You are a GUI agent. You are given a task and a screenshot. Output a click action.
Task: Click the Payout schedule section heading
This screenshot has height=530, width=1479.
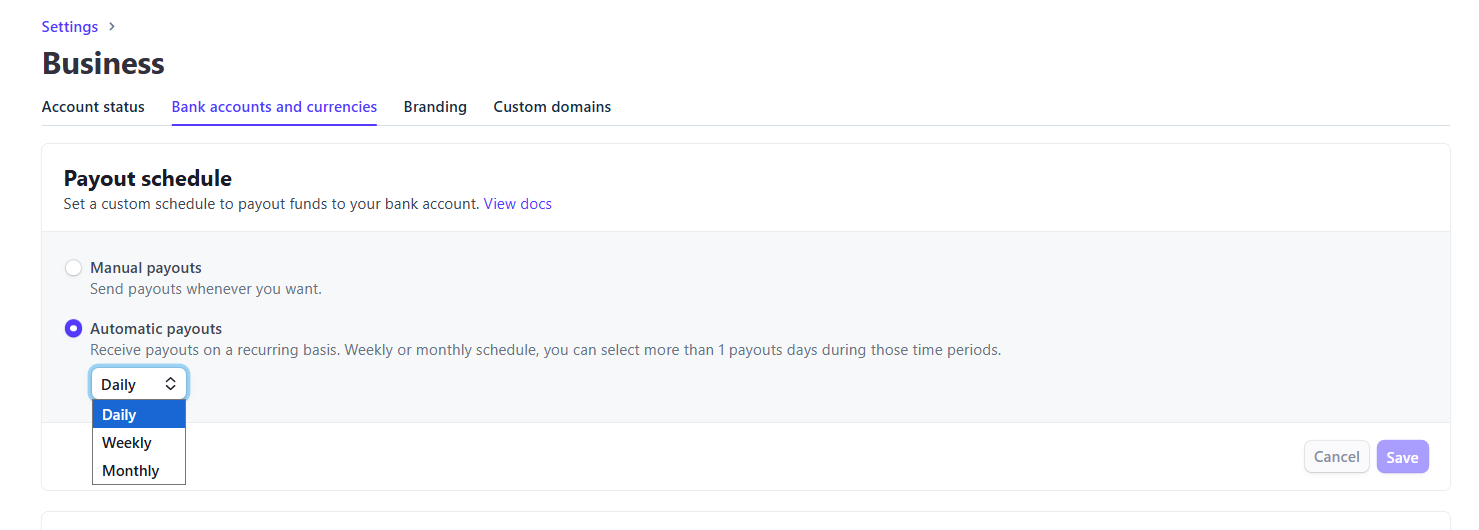click(148, 179)
